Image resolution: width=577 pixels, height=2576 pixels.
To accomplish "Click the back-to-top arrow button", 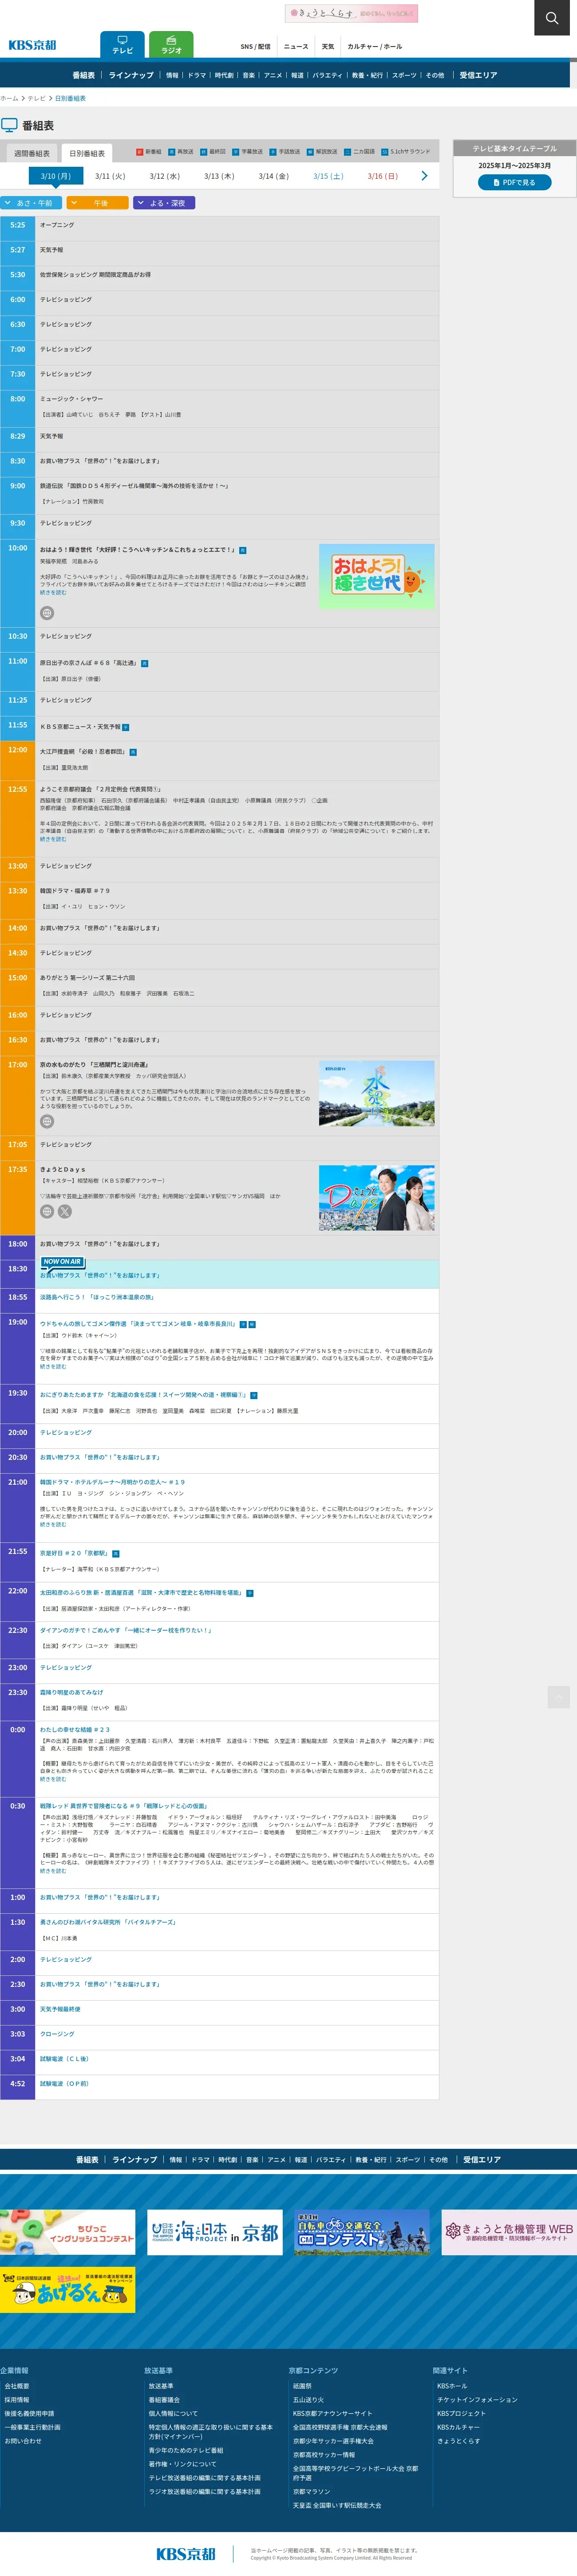I will 559,1697.
